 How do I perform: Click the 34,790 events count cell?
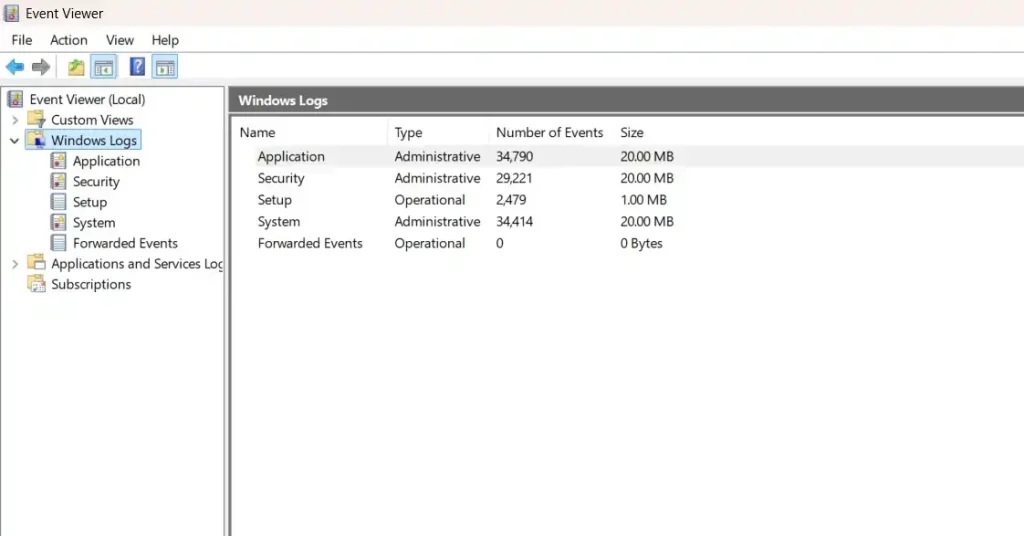514,156
